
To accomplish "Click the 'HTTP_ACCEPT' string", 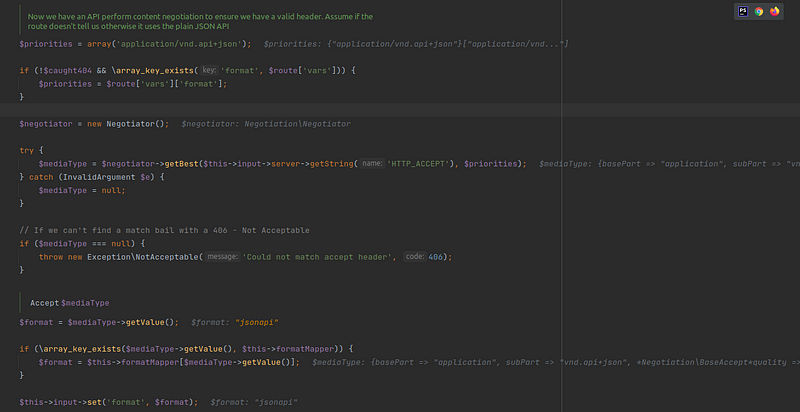I will [420, 164].
